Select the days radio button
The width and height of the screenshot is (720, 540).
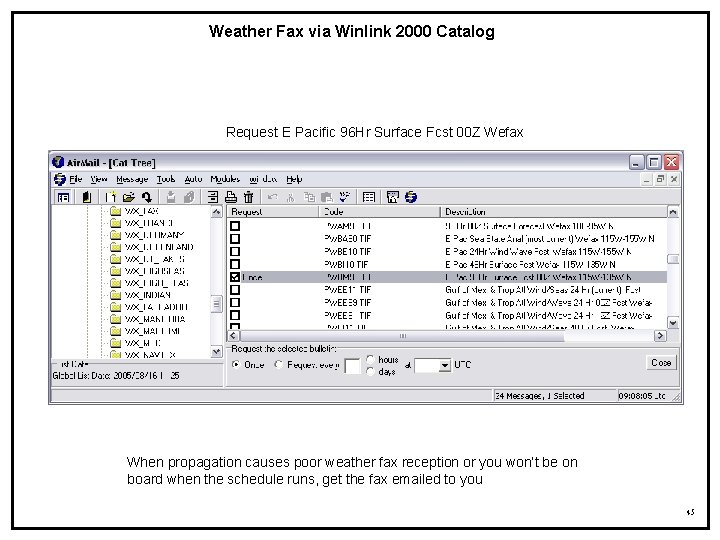(371, 371)
